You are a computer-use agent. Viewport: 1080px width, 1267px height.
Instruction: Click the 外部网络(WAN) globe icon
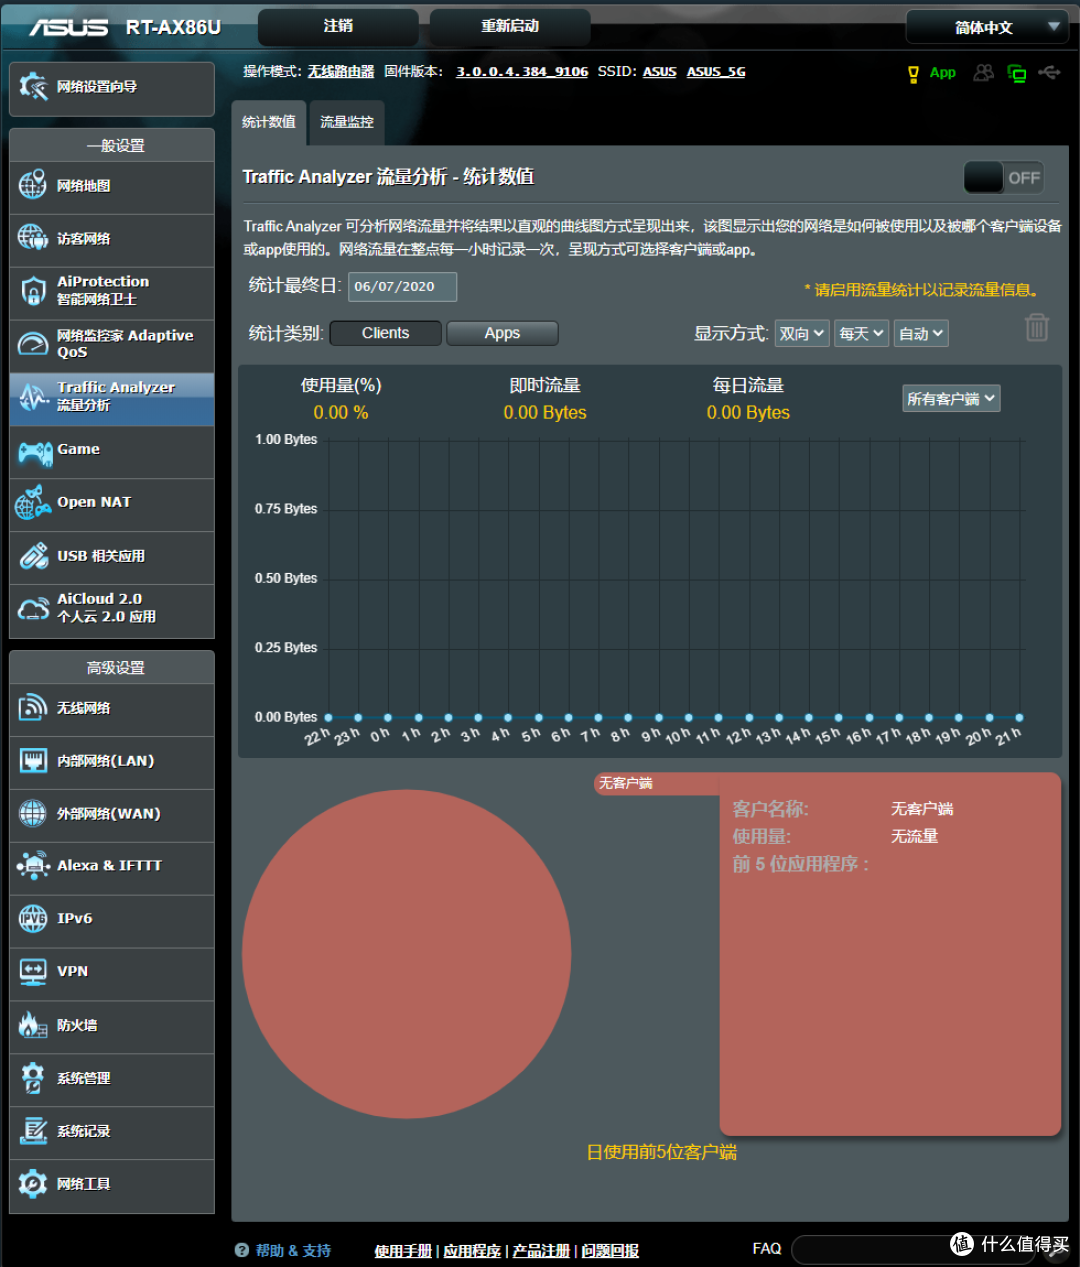[33, 813]
